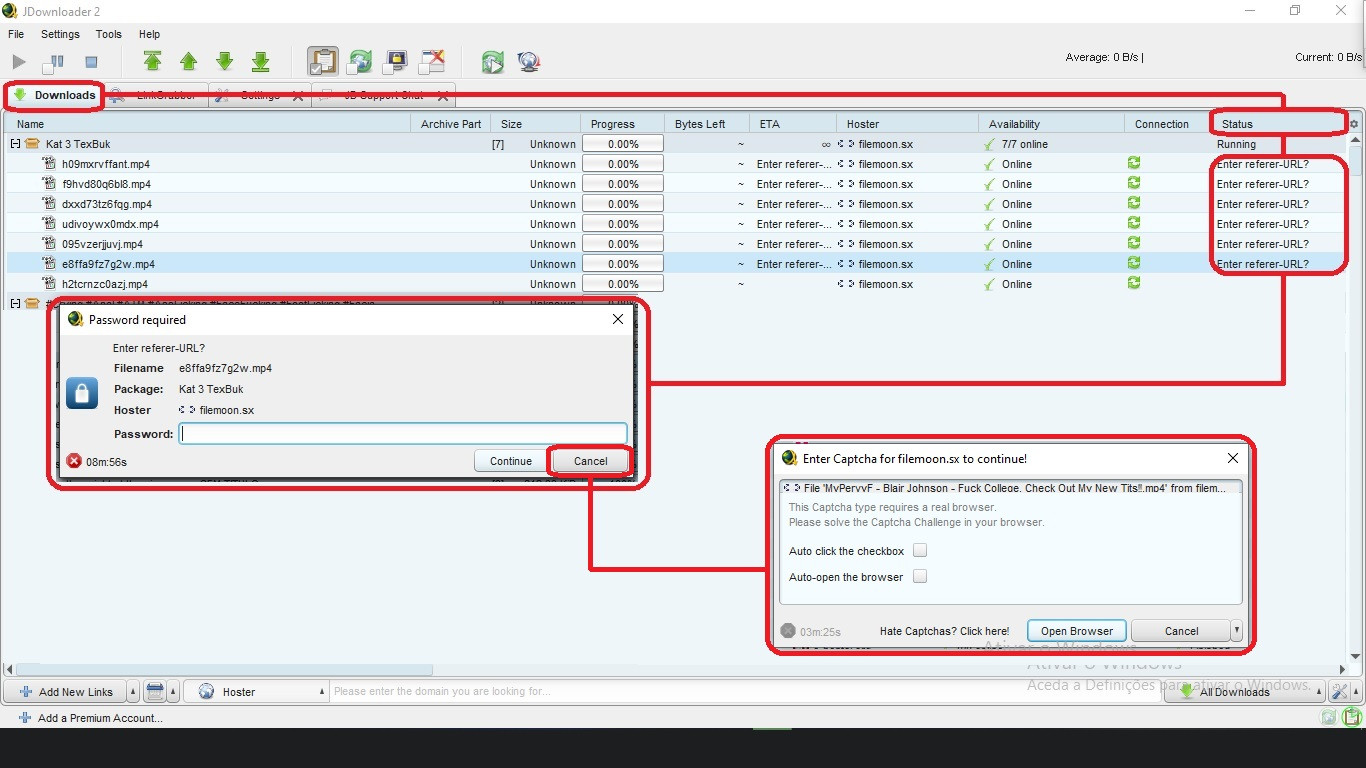Move selected link to bottom of list
Image resolution: width=1366 pixels, height=768 pixels.
point(260,62)
